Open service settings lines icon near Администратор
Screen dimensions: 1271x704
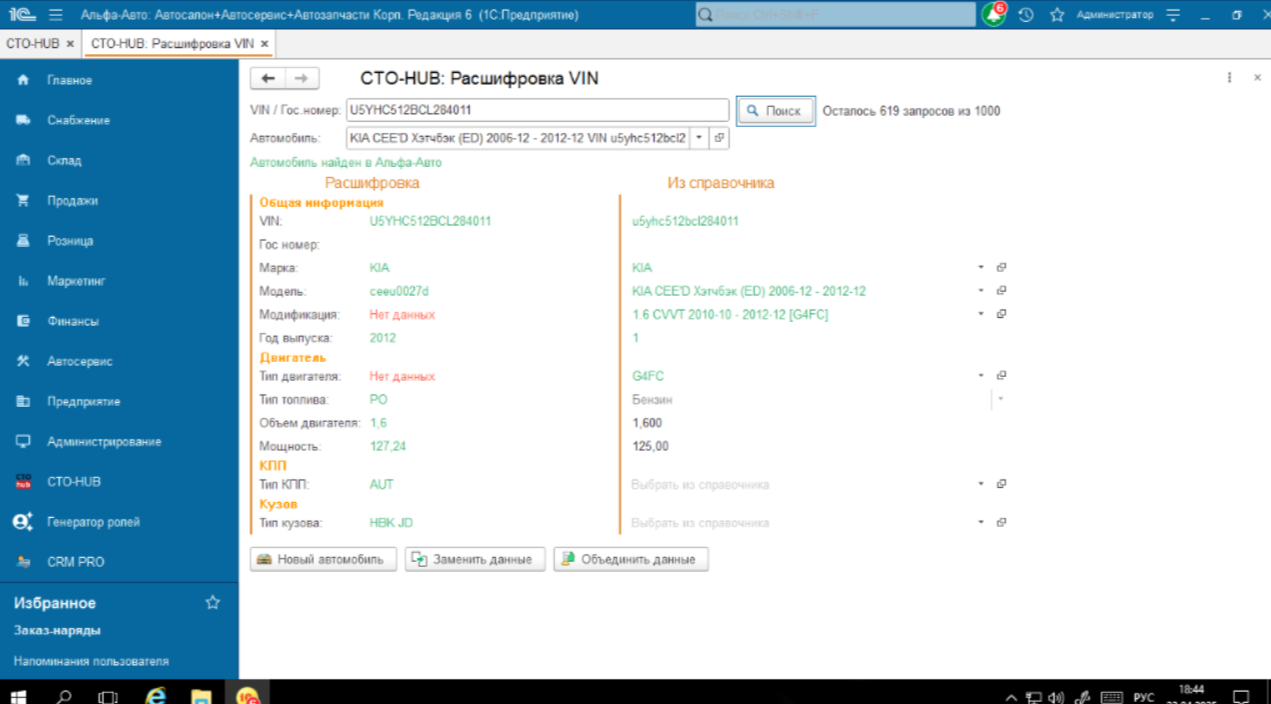(1174, 15)
